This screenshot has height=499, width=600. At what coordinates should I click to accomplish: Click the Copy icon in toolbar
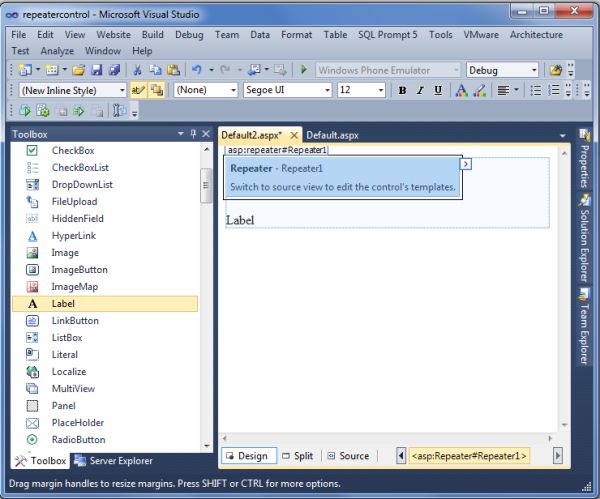[155, 70]
